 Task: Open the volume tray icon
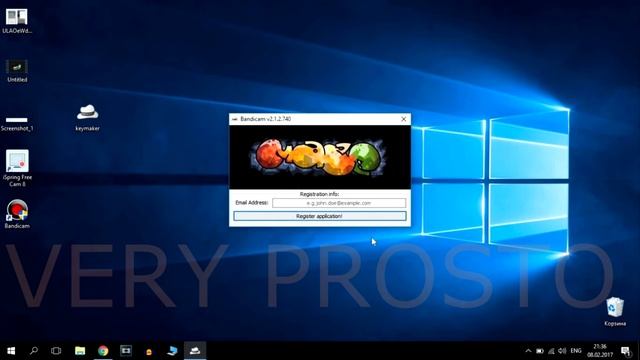pyautogui.click(x=562, y=351)
